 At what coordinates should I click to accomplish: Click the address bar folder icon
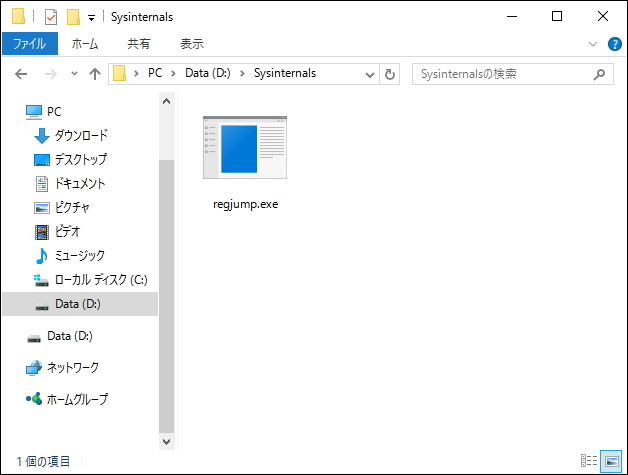pos(119,74)
